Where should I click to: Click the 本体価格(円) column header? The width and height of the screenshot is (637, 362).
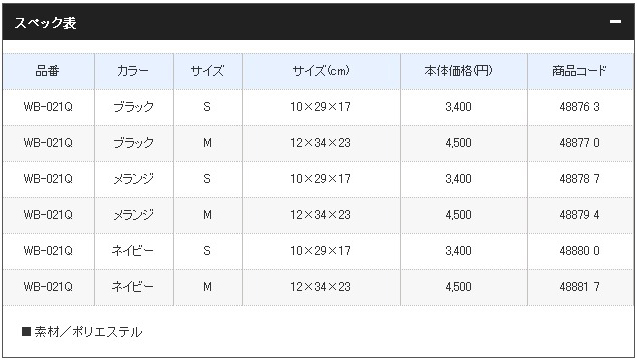[x=458, y=71]
